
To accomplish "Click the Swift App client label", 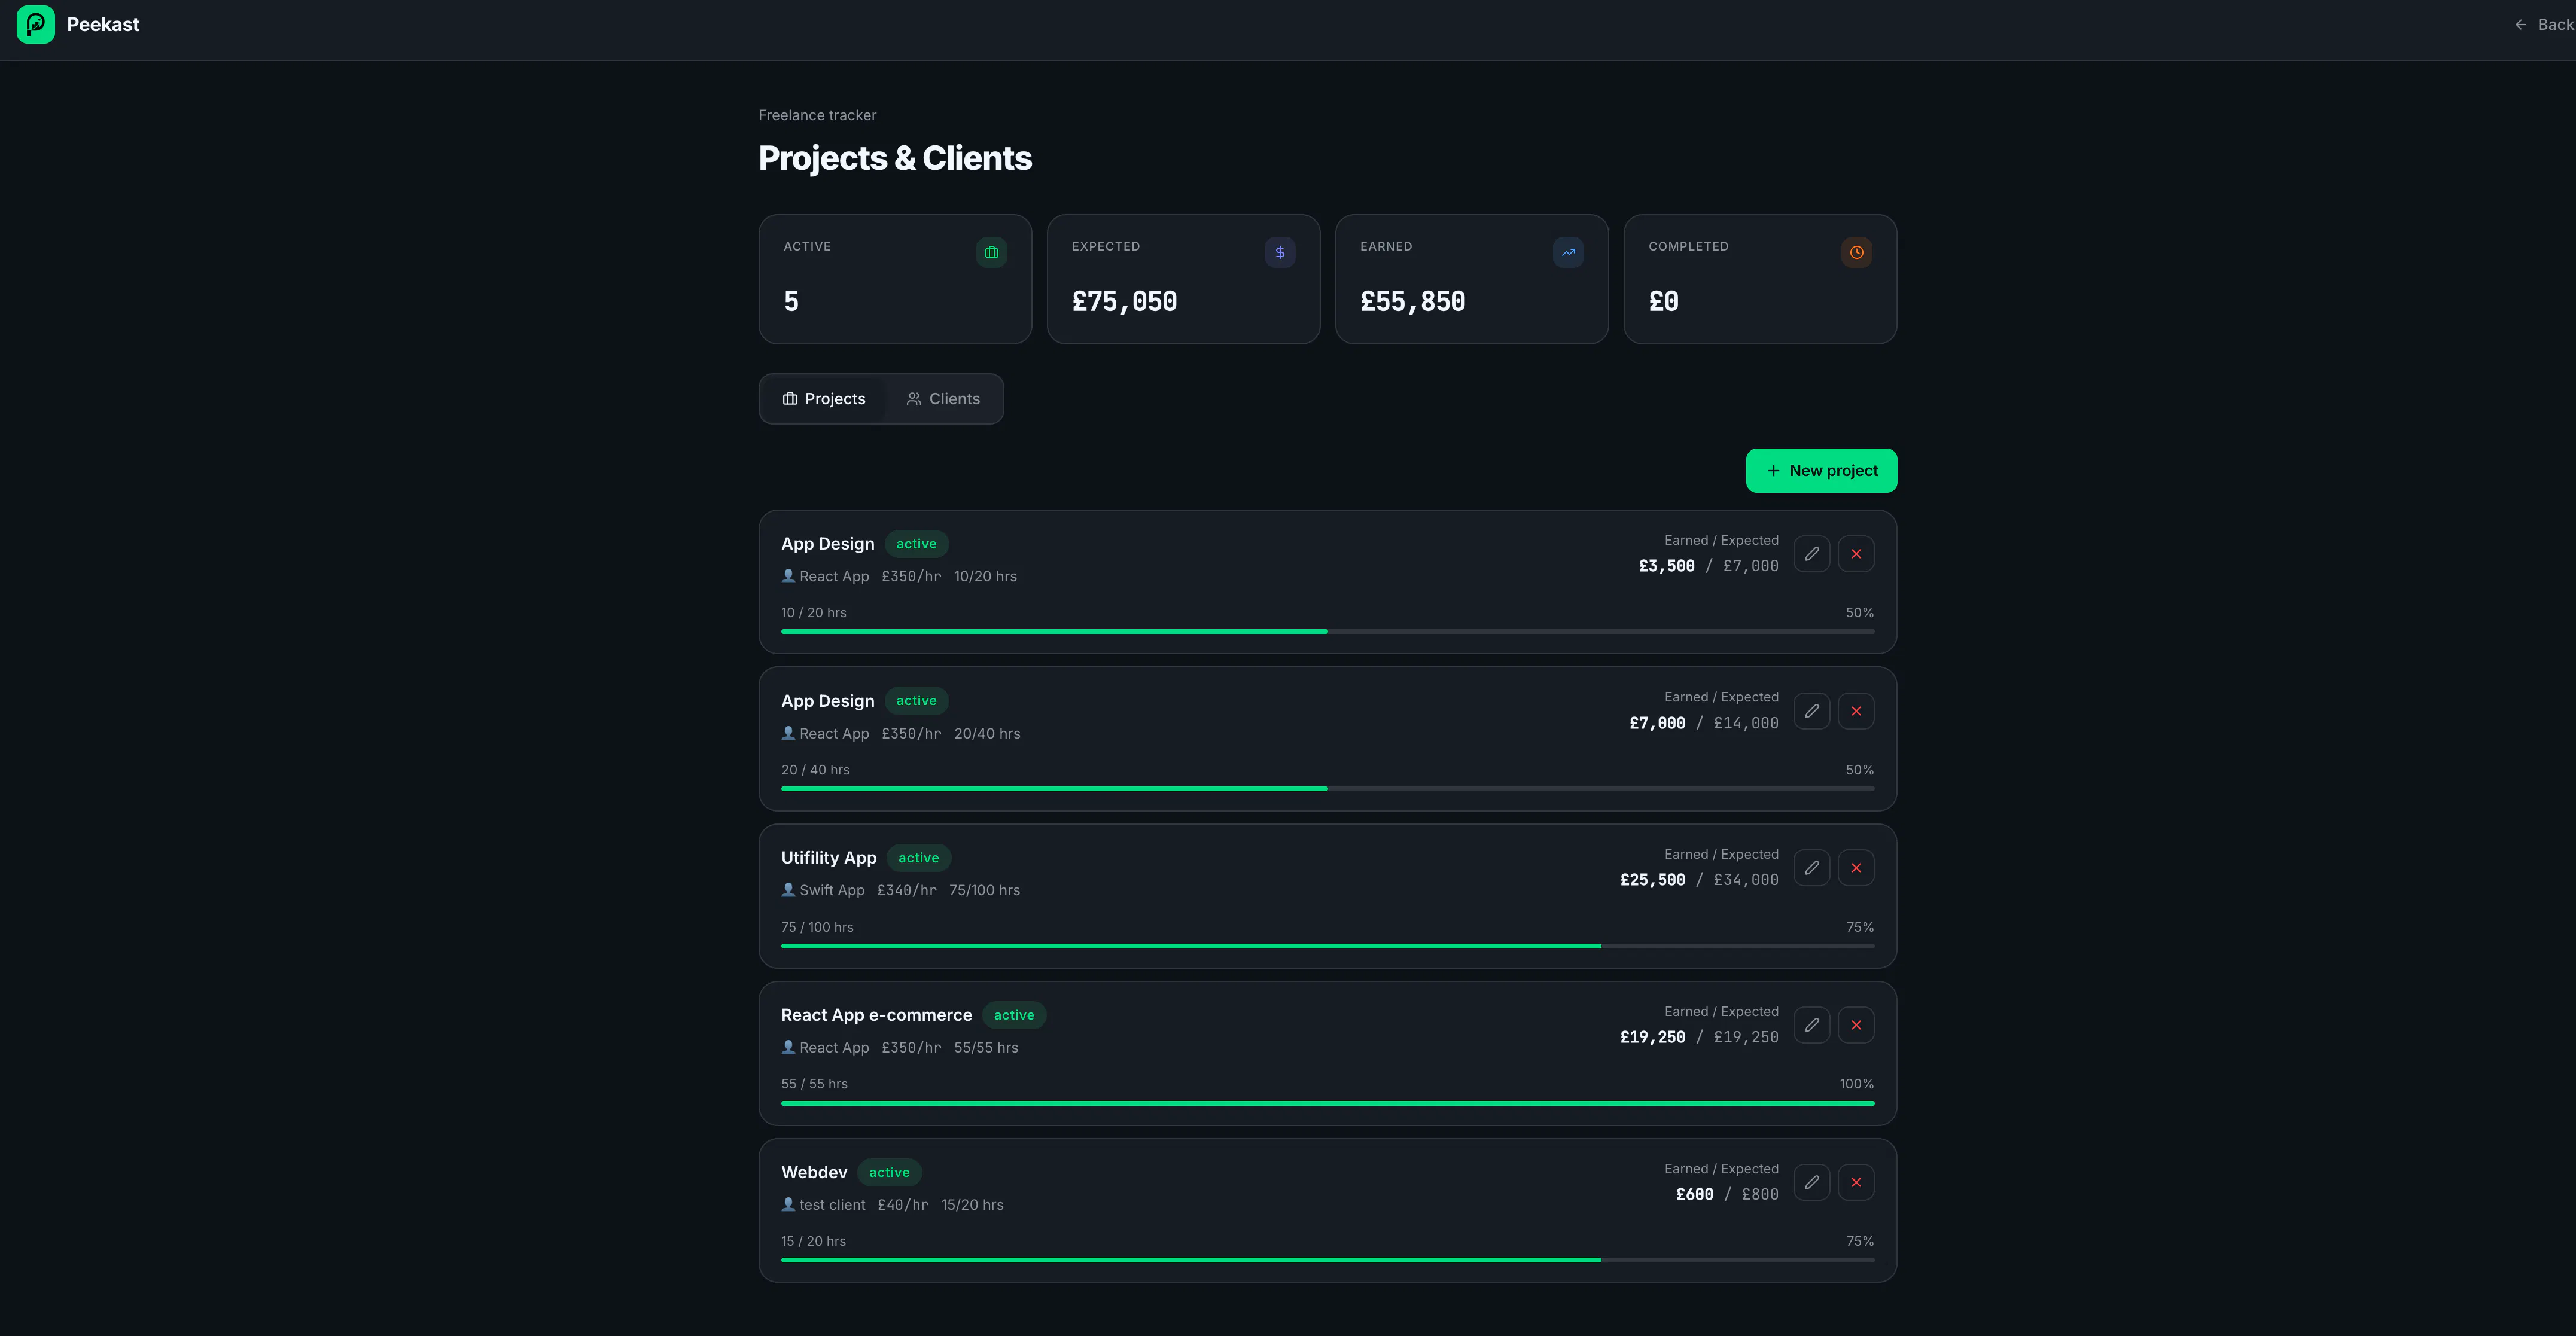I will pyautogui.click(x=832, y=890).
